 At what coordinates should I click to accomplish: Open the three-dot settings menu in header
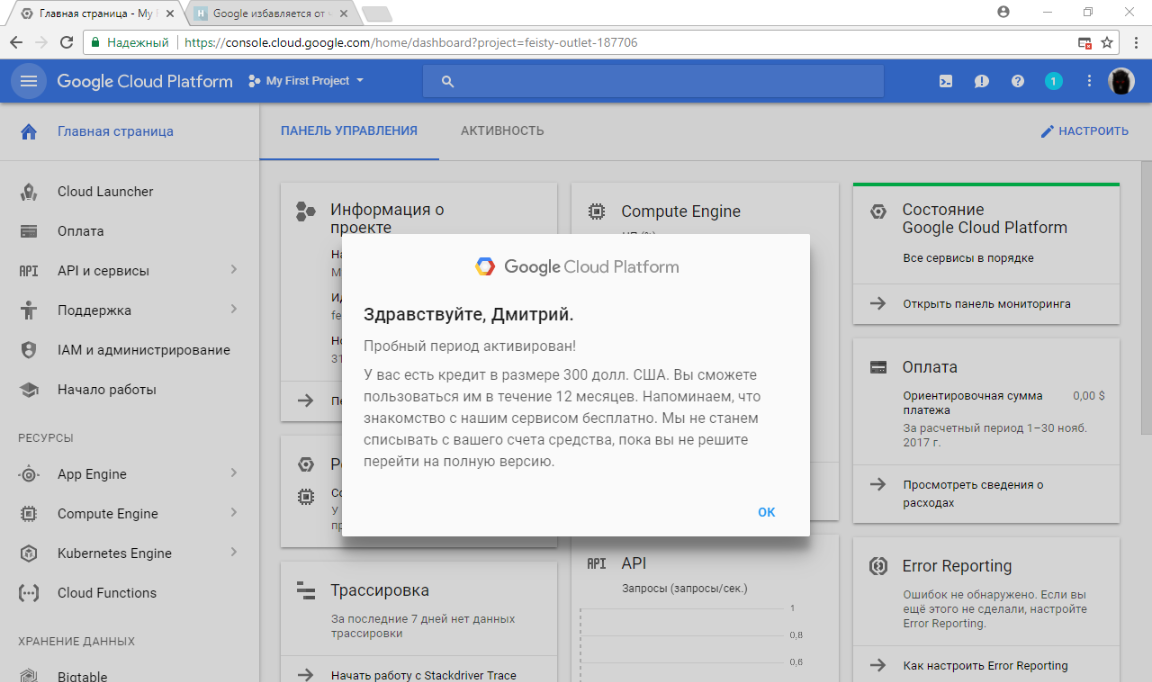coord(1089,81)
